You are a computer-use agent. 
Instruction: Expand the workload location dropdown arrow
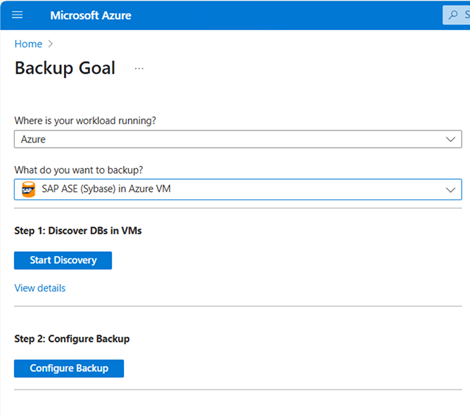(x=450, y=139)
